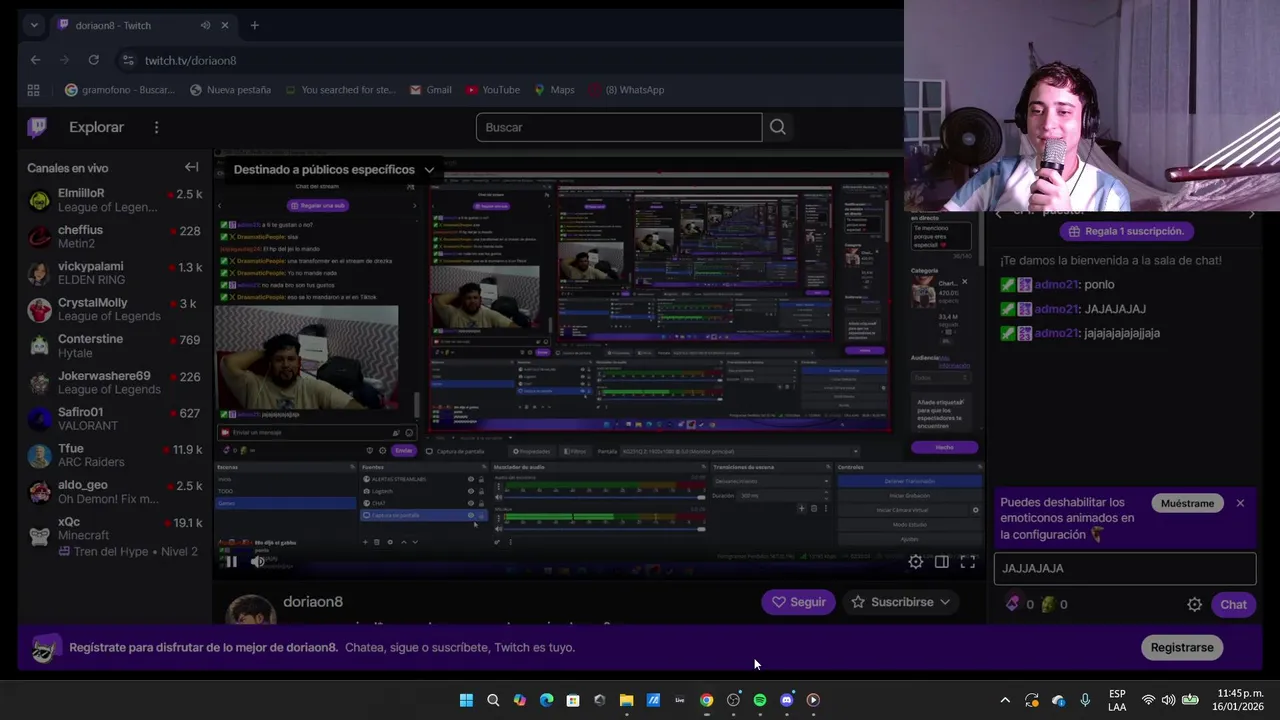
Task: Open the Nueva pestaña bookmark
Action: pos(230,90)
